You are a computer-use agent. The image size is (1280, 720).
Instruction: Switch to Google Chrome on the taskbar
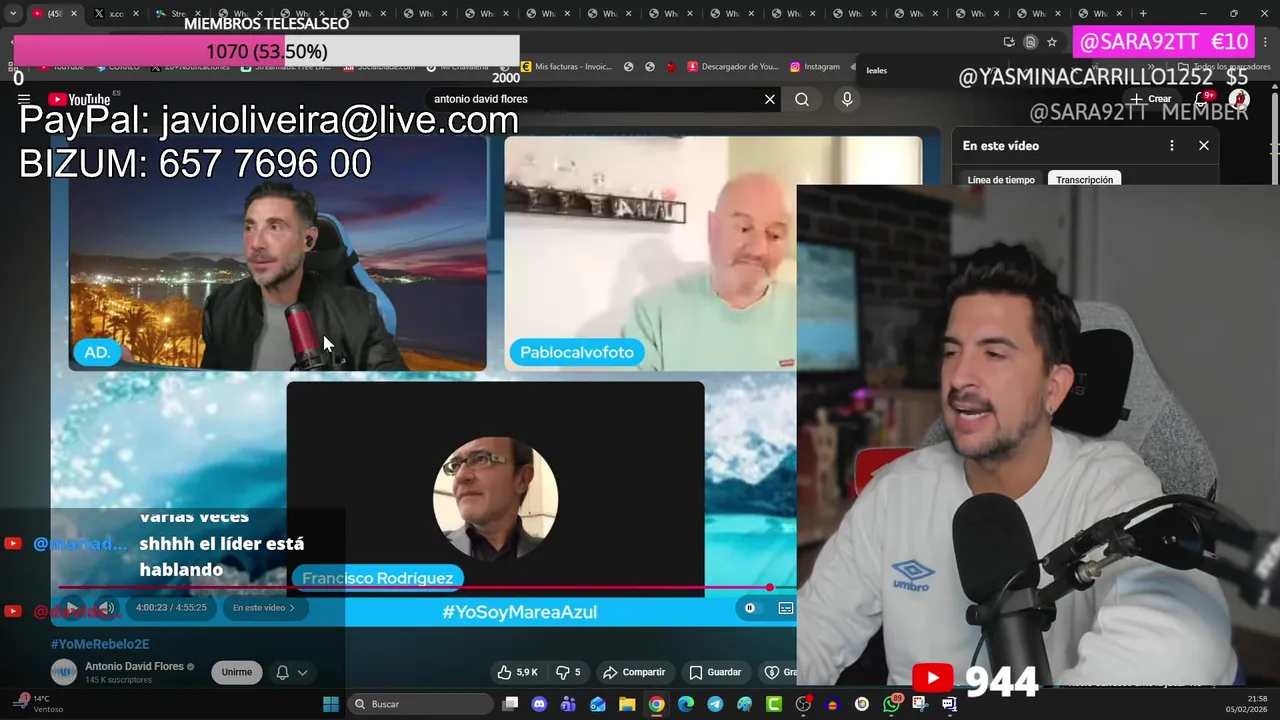656,704
